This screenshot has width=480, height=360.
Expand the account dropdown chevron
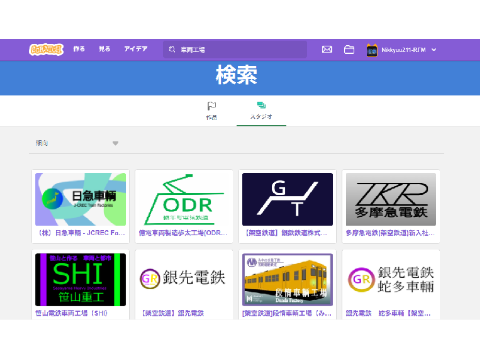[x=434, y=50]
